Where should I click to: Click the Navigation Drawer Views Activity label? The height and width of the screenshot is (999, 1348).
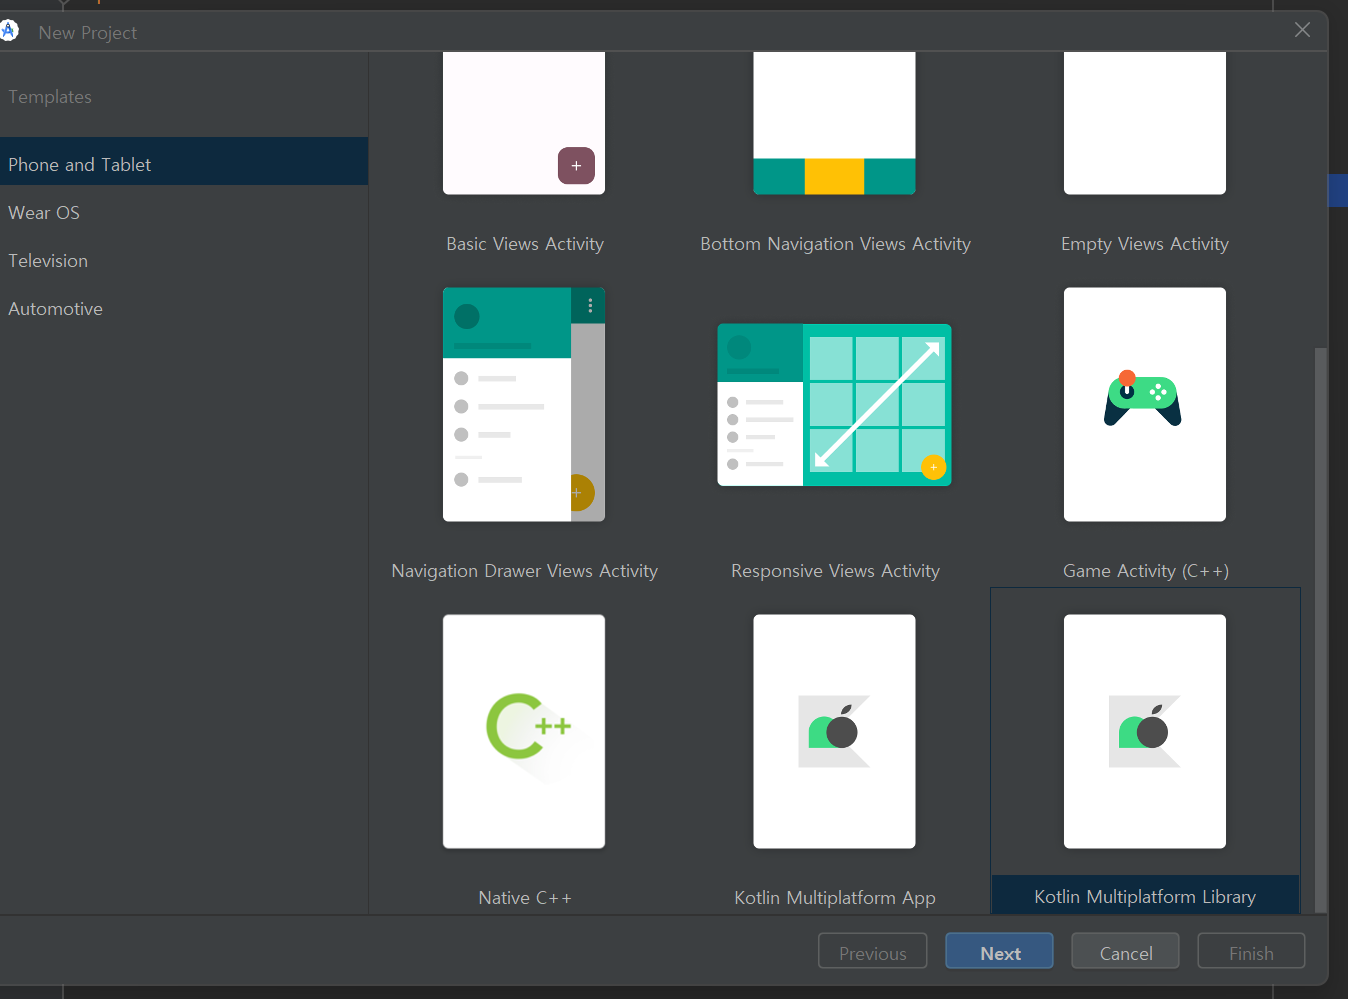[x=525, y=571]
